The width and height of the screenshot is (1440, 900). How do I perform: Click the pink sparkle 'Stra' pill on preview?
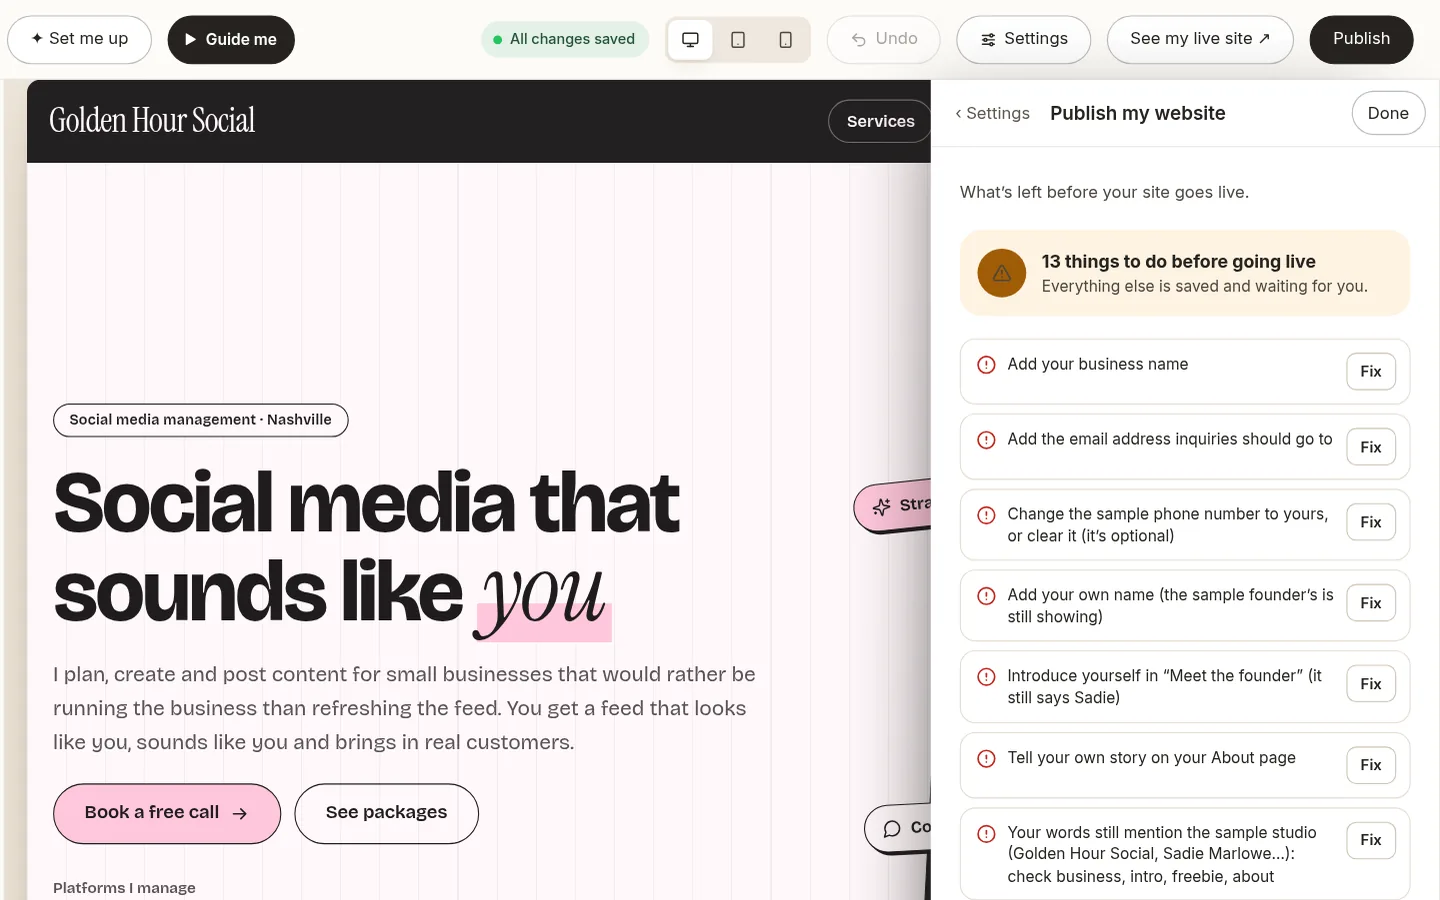click(893, 505)
